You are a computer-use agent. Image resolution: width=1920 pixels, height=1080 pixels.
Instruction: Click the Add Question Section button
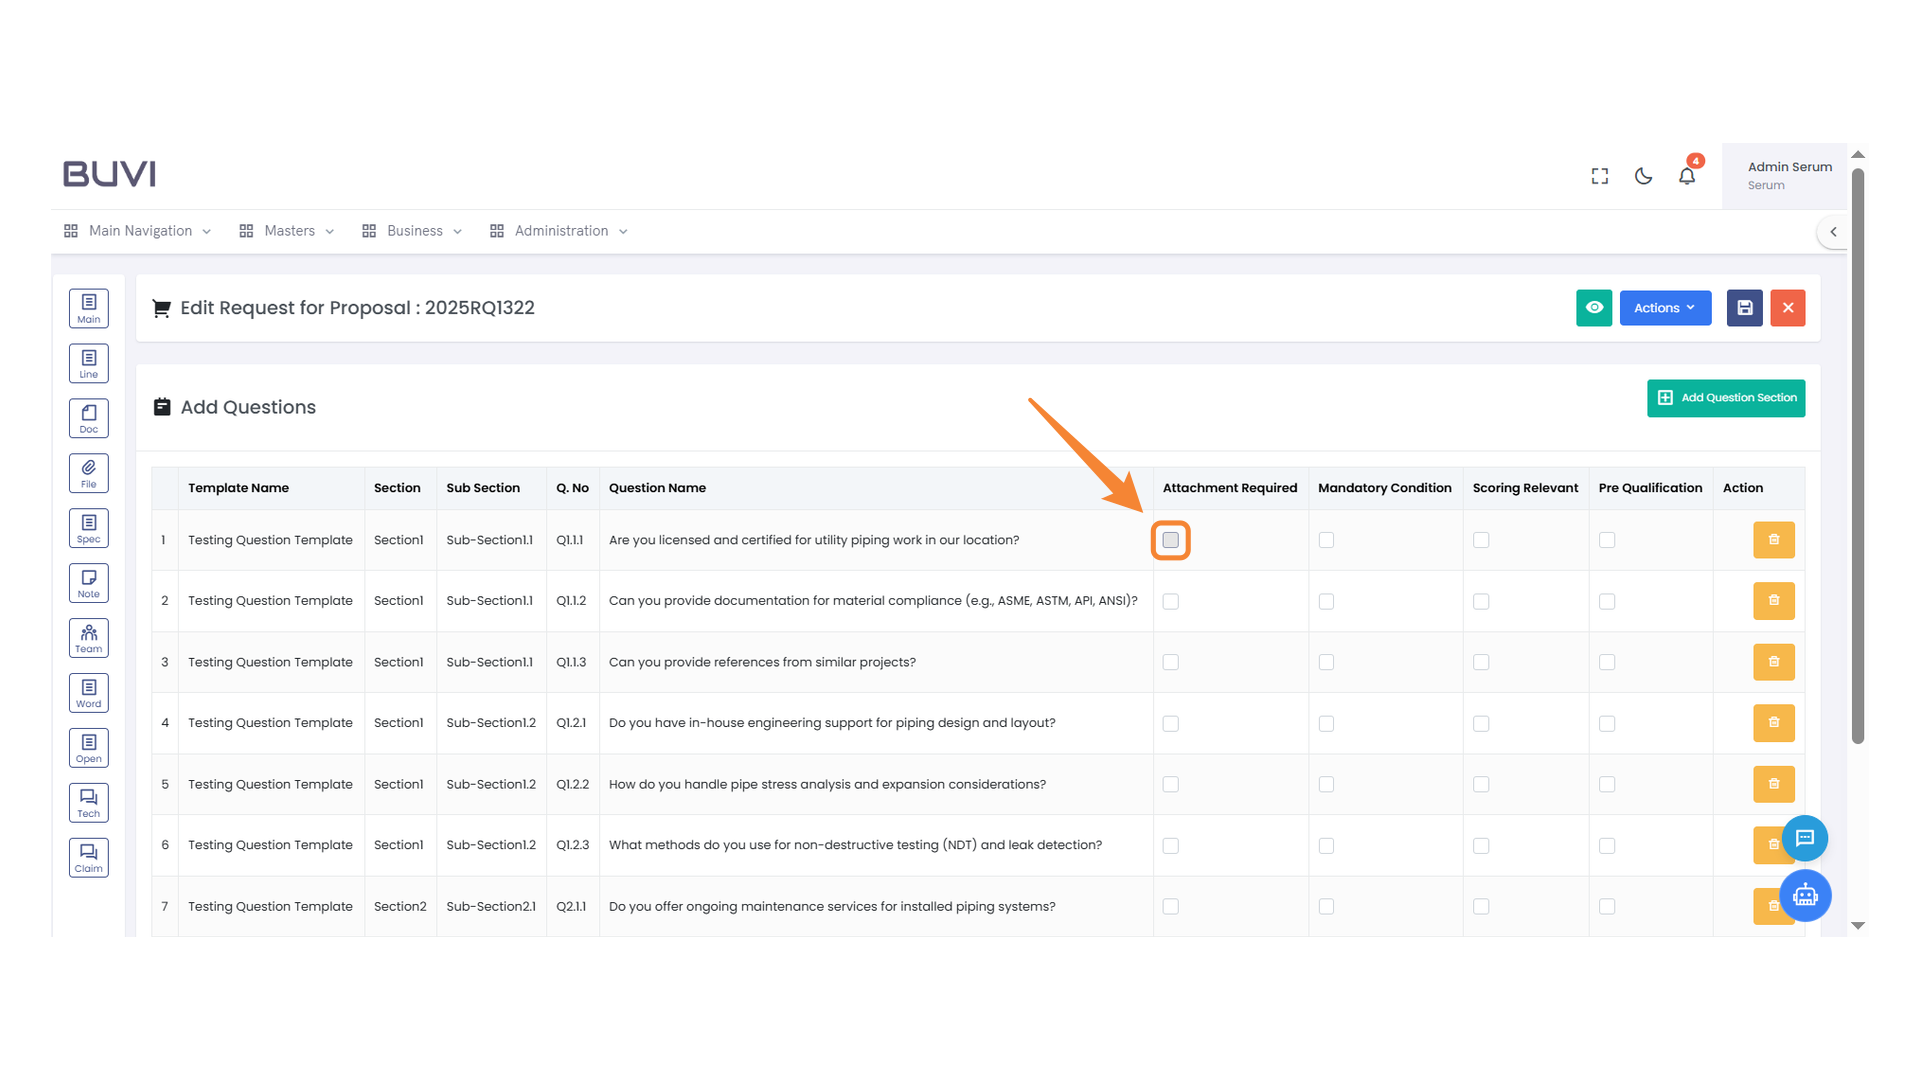pos(1726,398)
